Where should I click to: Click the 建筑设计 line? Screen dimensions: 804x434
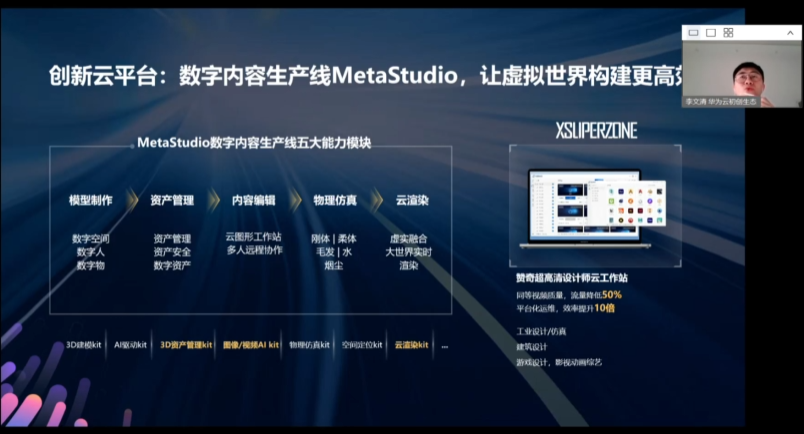coord(532,347)
